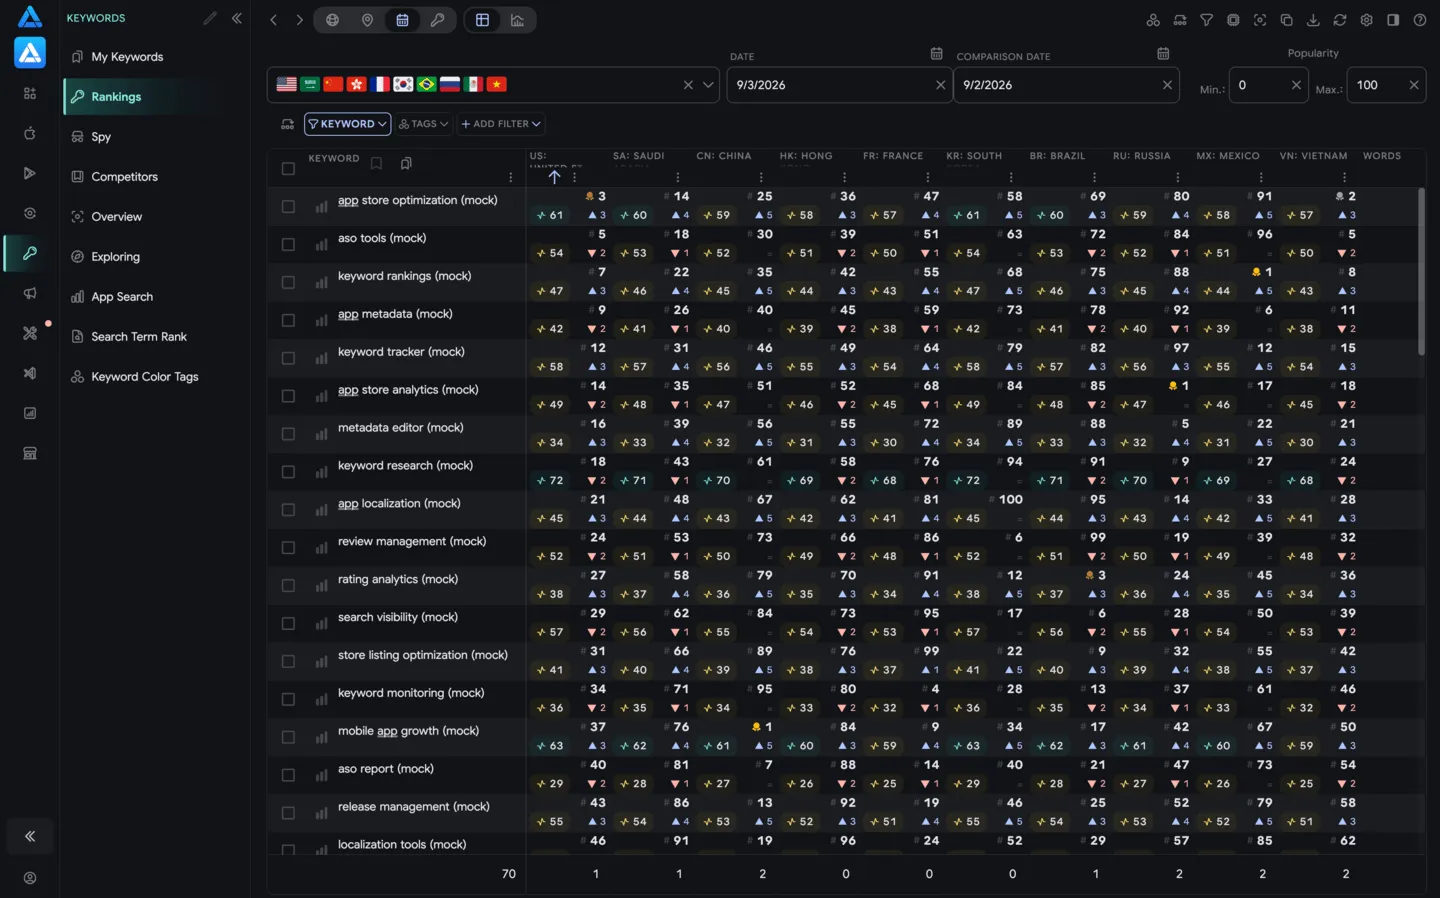
Task: Expand the country selector dropdown arrow
Action: tap(708, 85)
